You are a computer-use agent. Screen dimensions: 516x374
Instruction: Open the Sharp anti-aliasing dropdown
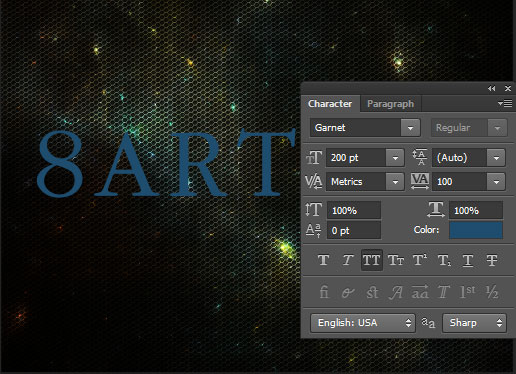coord(474,323)
